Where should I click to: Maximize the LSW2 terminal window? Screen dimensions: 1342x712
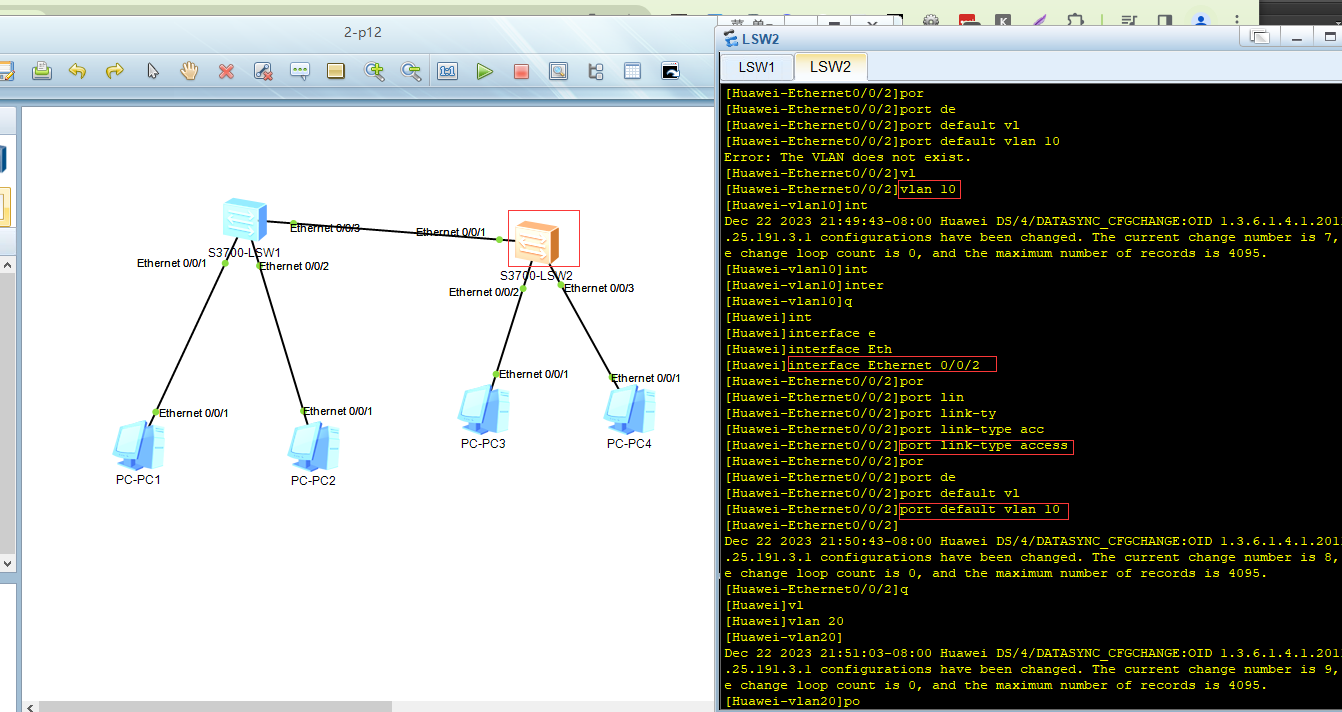coord(1328,37)
